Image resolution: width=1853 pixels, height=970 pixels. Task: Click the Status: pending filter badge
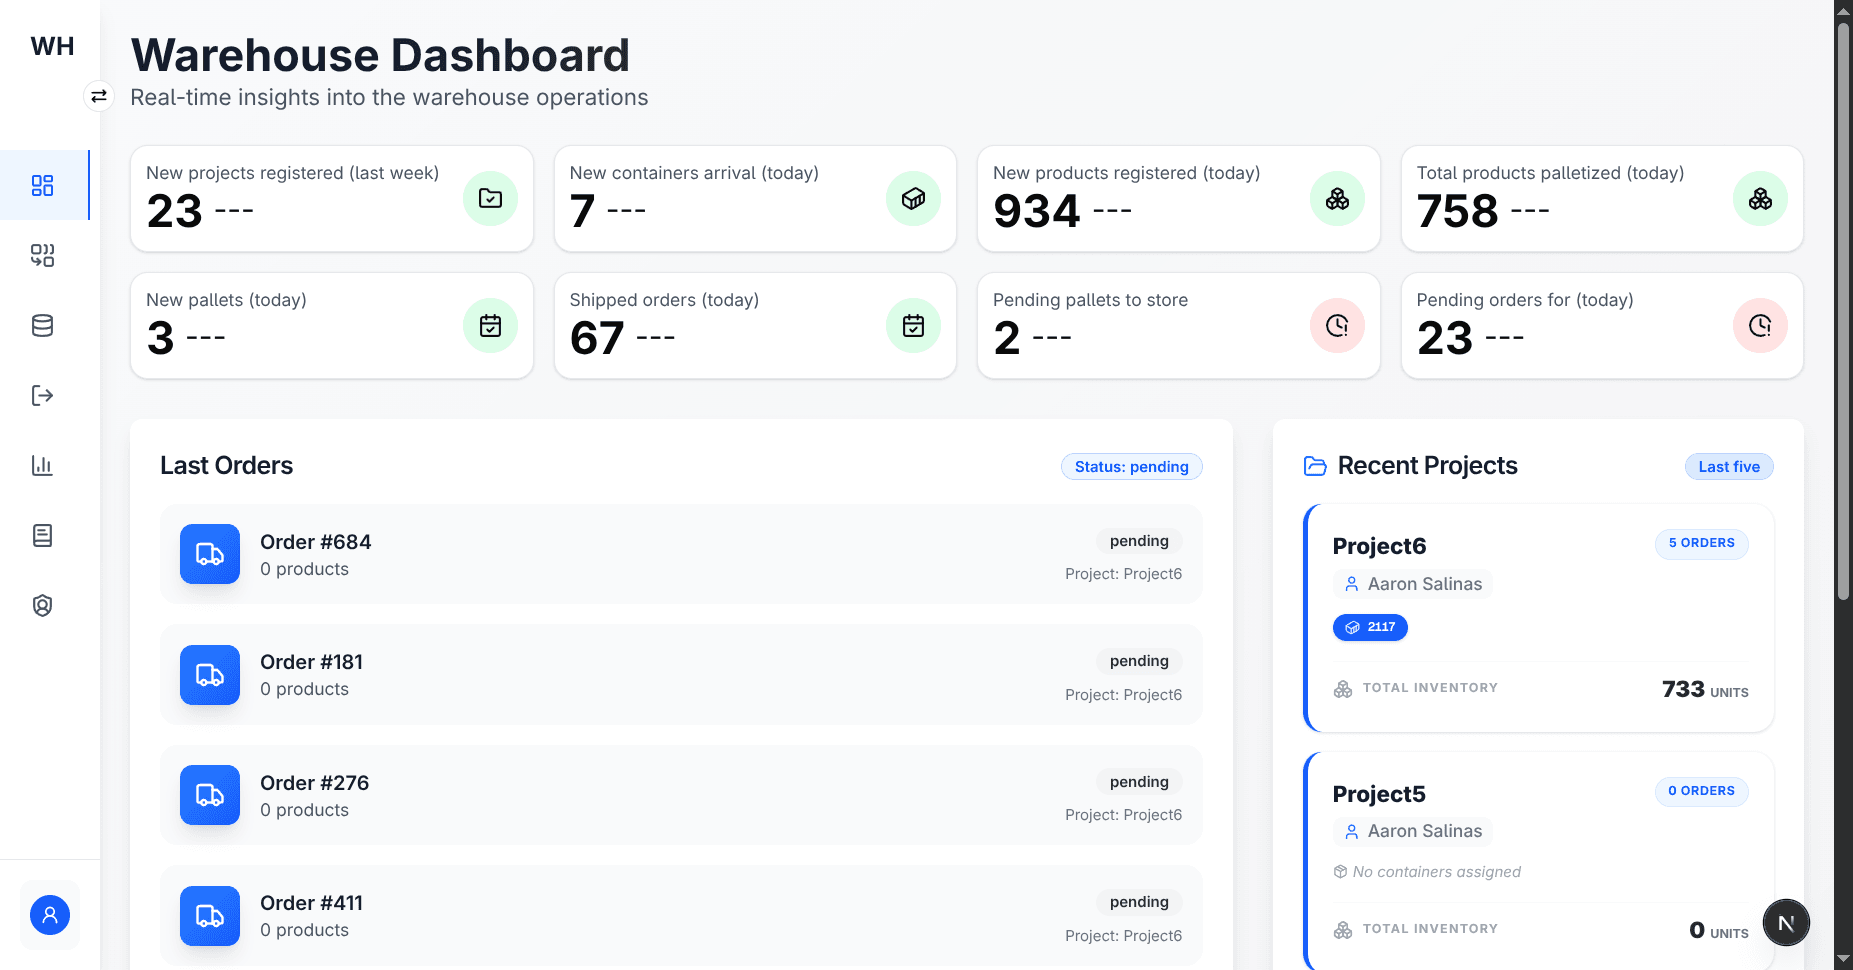[x=1131, y=467]
